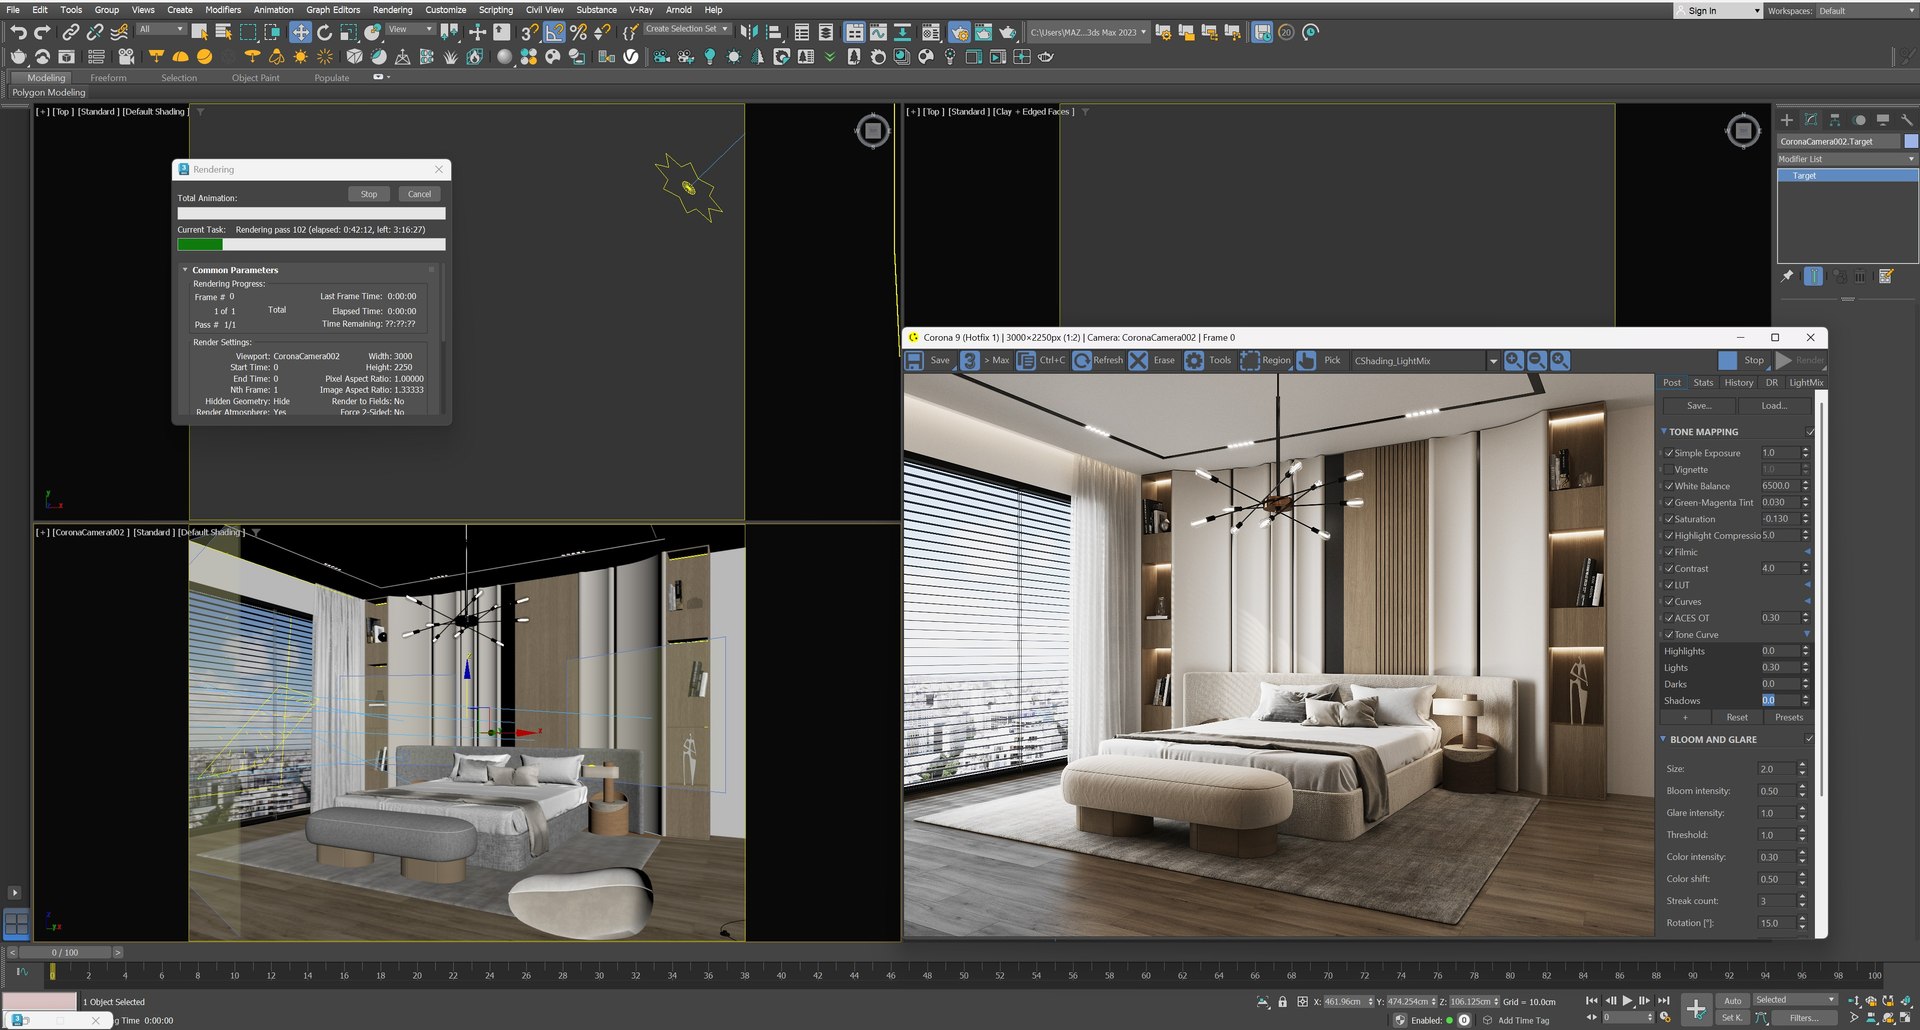Click the Pick hand icon
This screenshot has height=1030, width=1920.
pos(1306,361)
